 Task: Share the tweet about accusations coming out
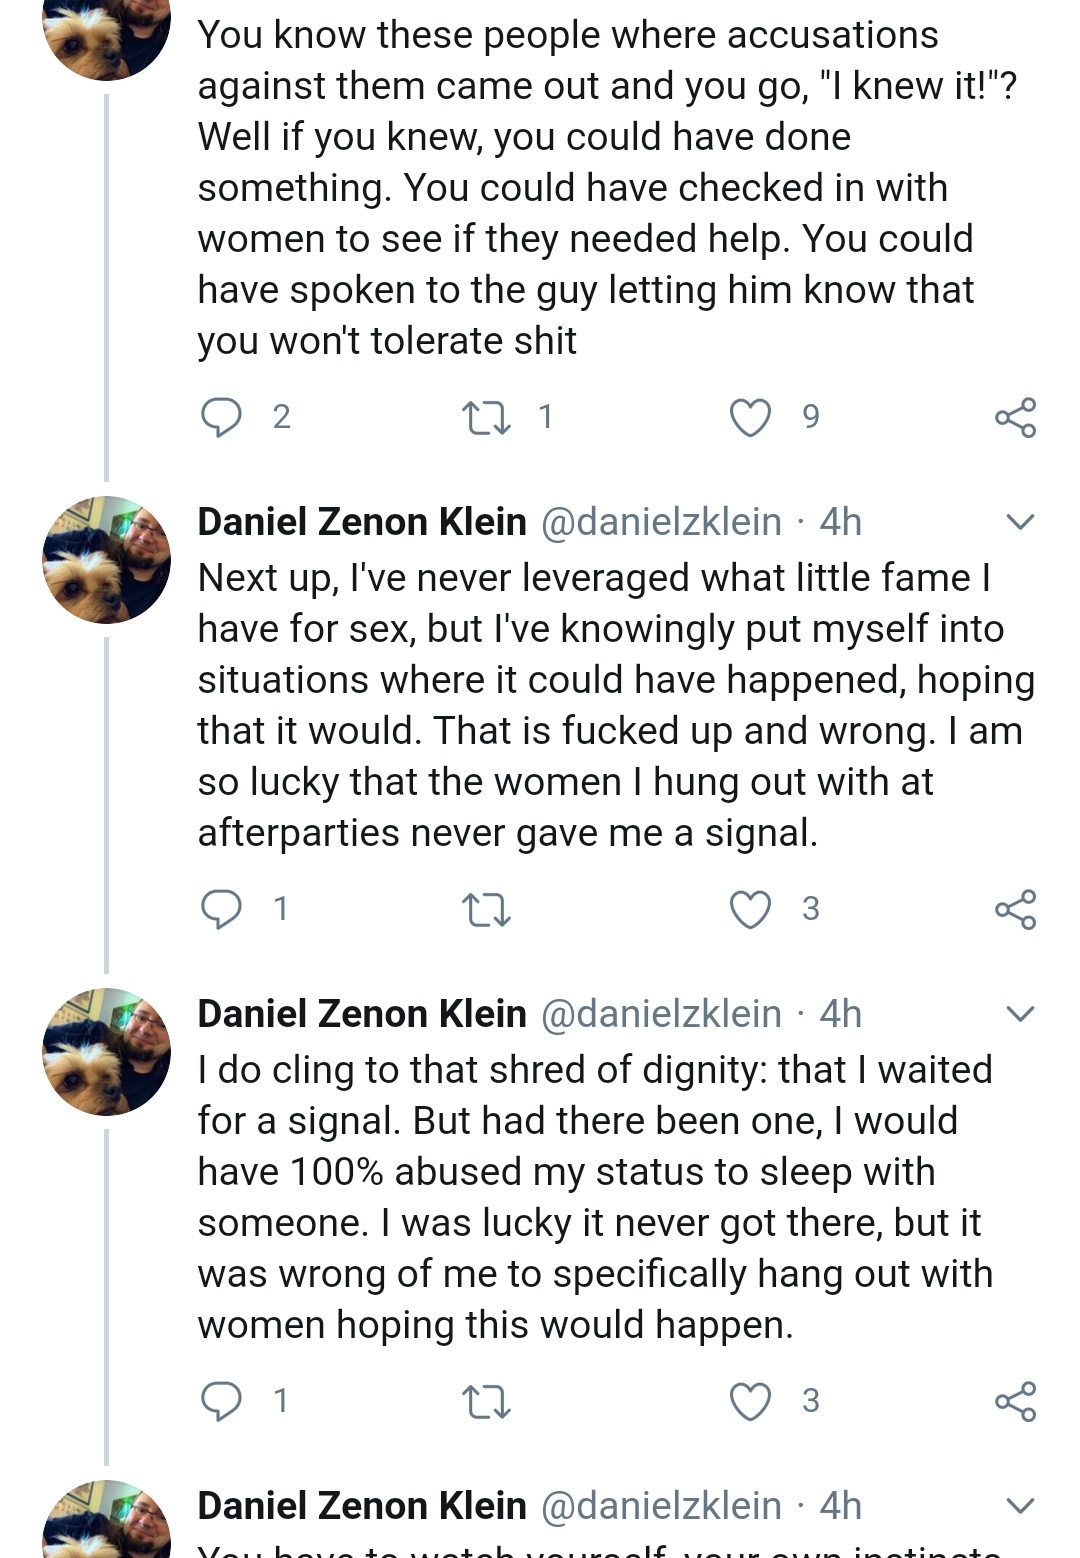1016,417
